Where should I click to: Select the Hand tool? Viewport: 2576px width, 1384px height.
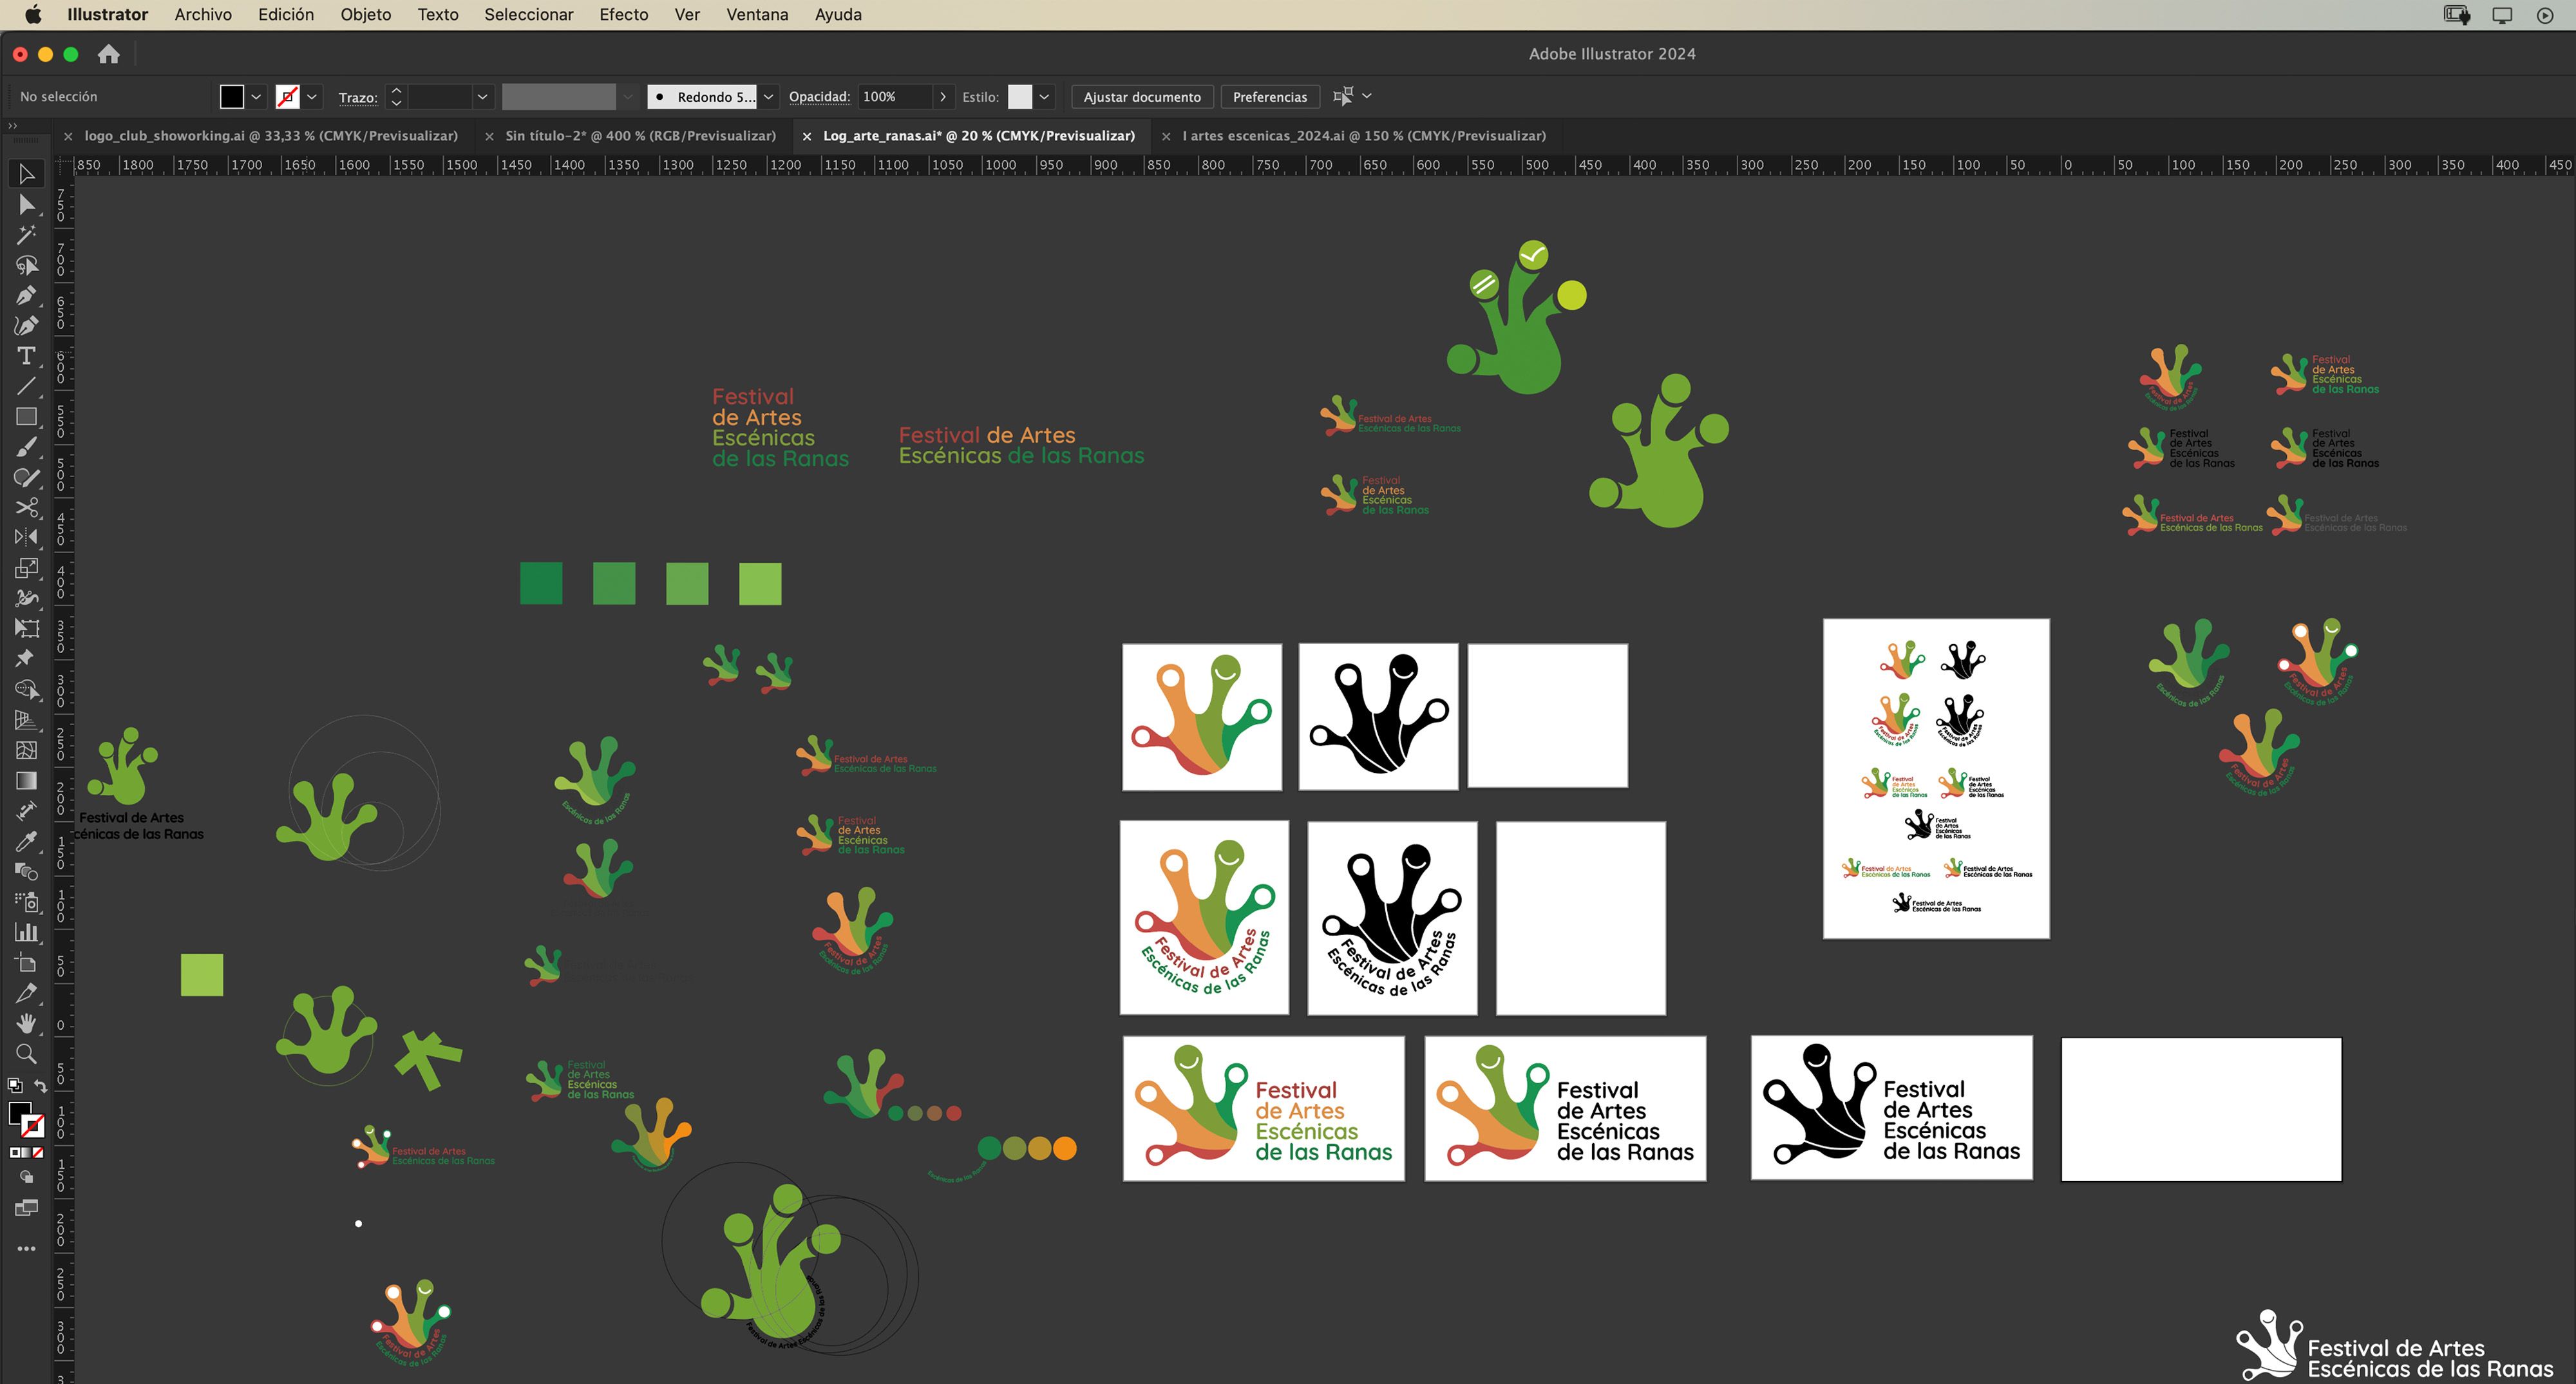click(26, 1023)
